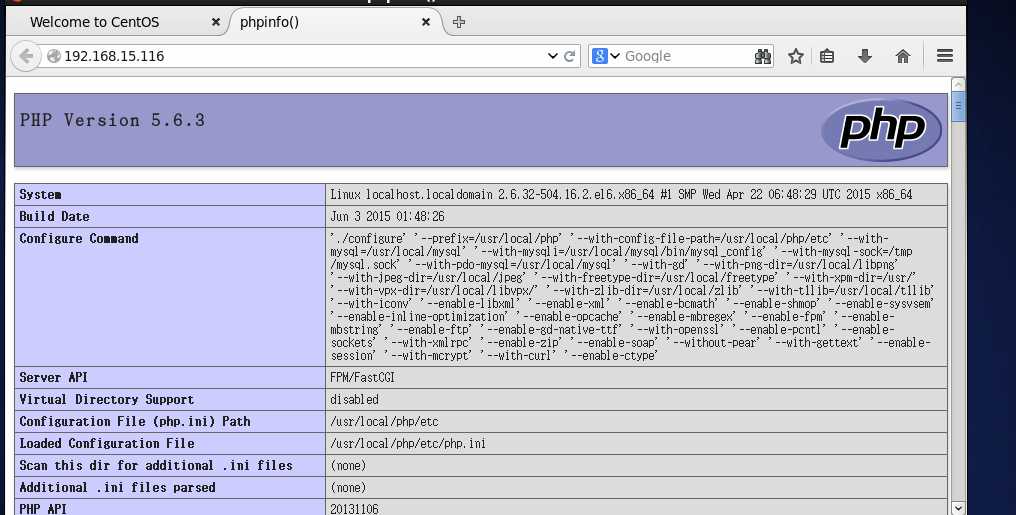Image resolution: width=1016 pixels, height=515 pixels.
Task: Click the Server API row label
Action: pyautogui.click(x=53, y=377)
